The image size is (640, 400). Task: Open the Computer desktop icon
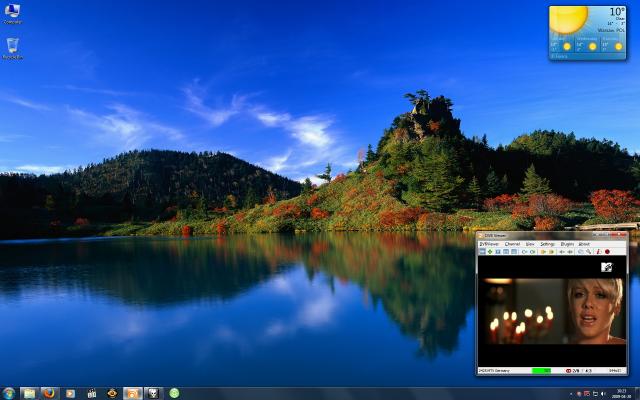tap(12, 13)
